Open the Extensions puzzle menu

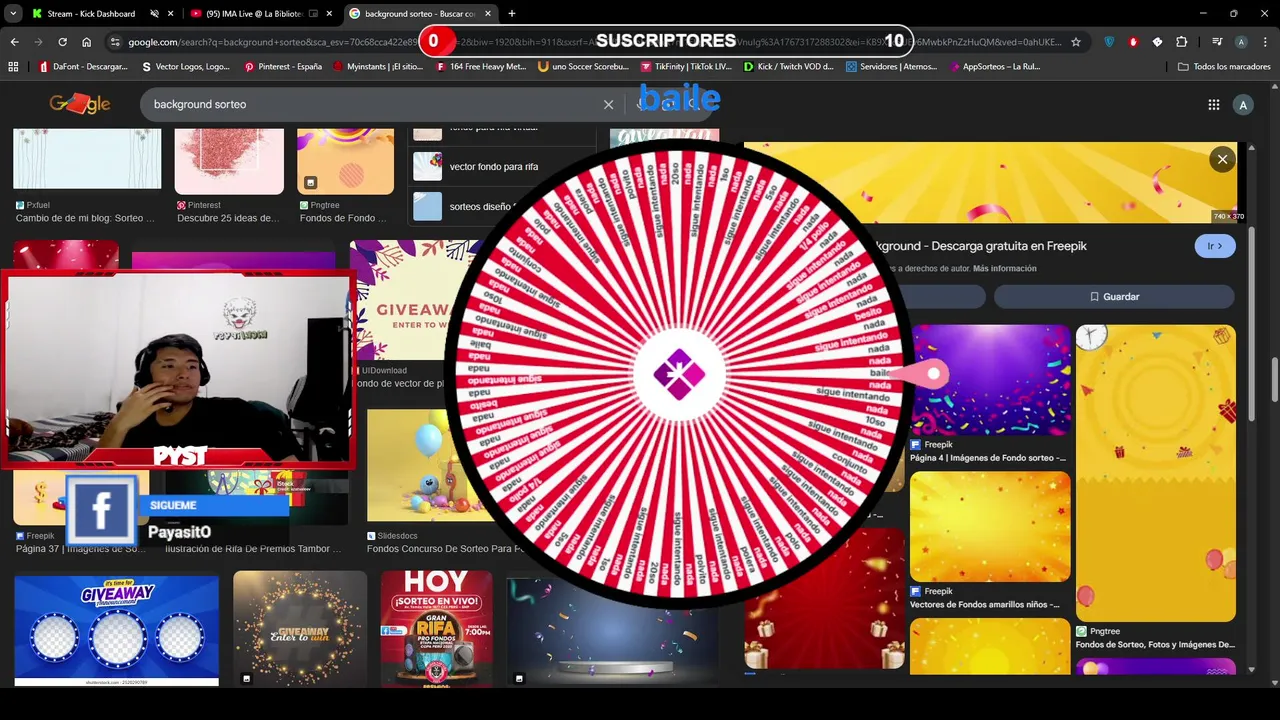tap(1182, 42)
